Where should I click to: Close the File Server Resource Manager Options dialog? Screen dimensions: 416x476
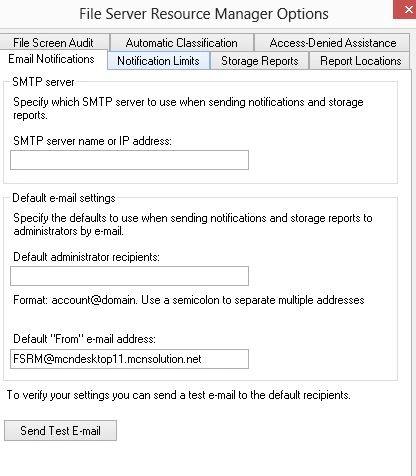coord(406,9)
